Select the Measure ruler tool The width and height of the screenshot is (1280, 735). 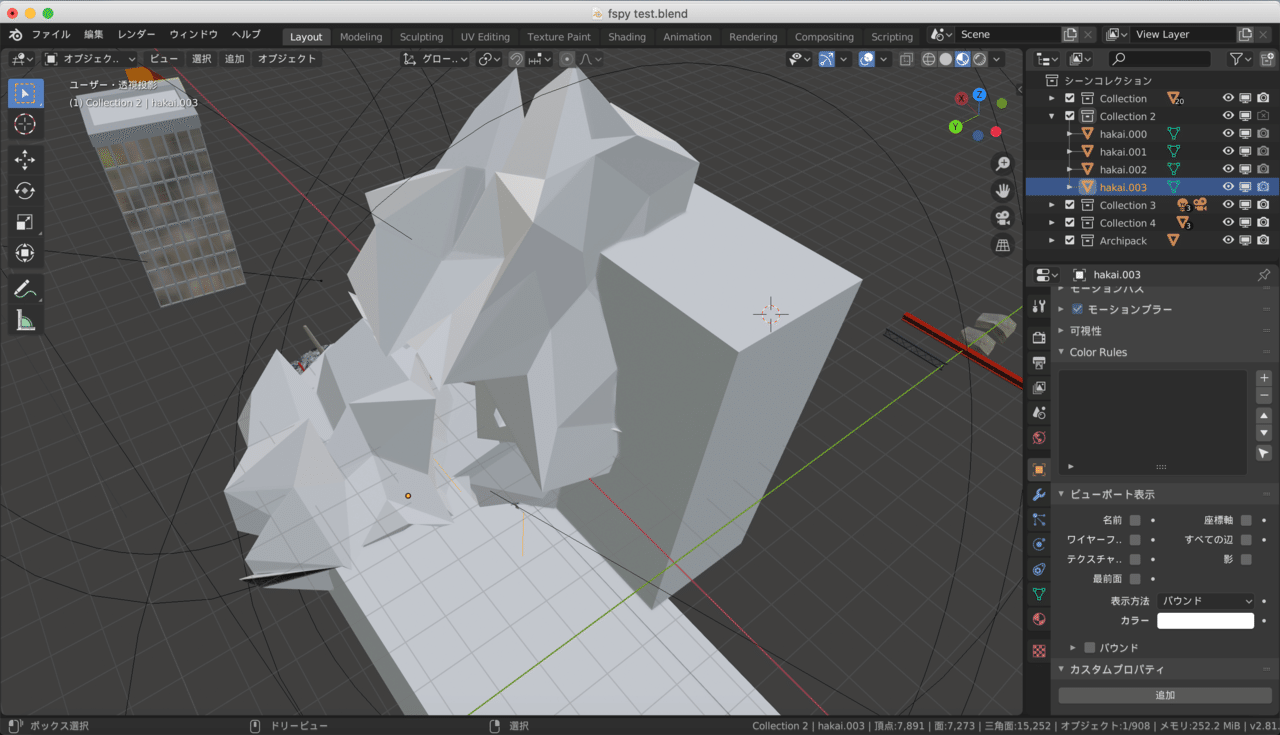[x=26, y=320]
